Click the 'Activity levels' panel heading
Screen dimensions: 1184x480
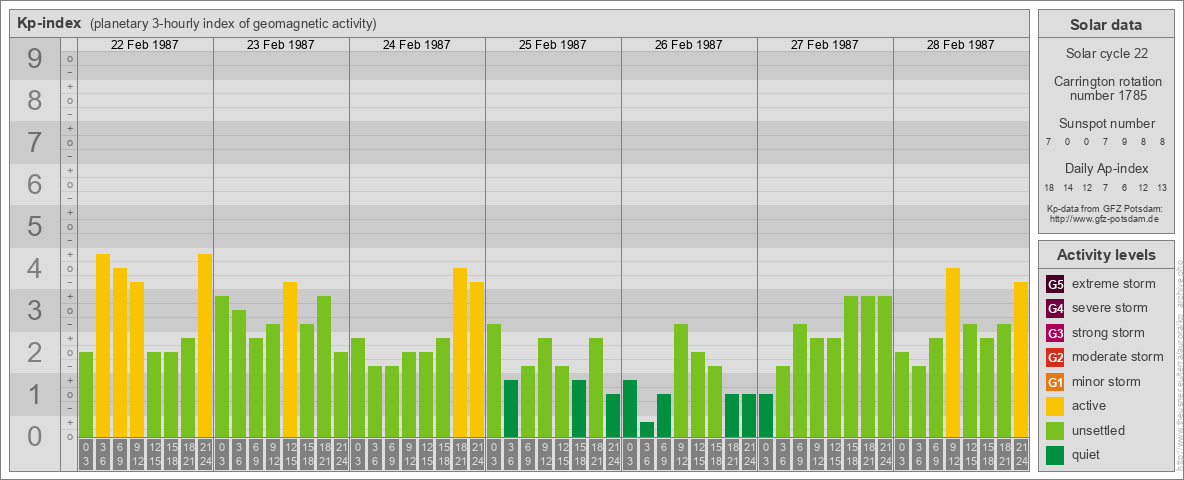point(1106,255)
